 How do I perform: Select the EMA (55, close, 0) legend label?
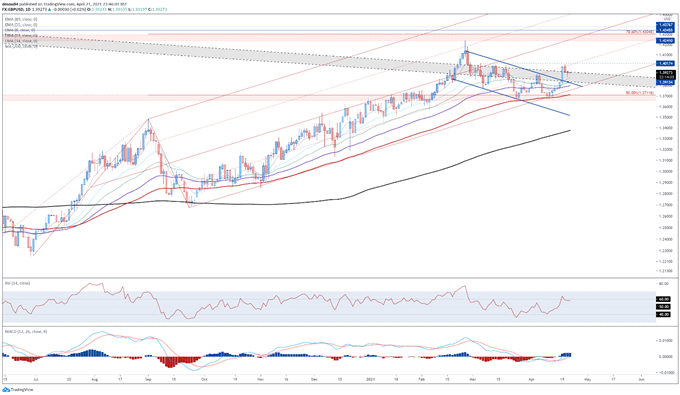pyautogui.click(x=21, y=25)
